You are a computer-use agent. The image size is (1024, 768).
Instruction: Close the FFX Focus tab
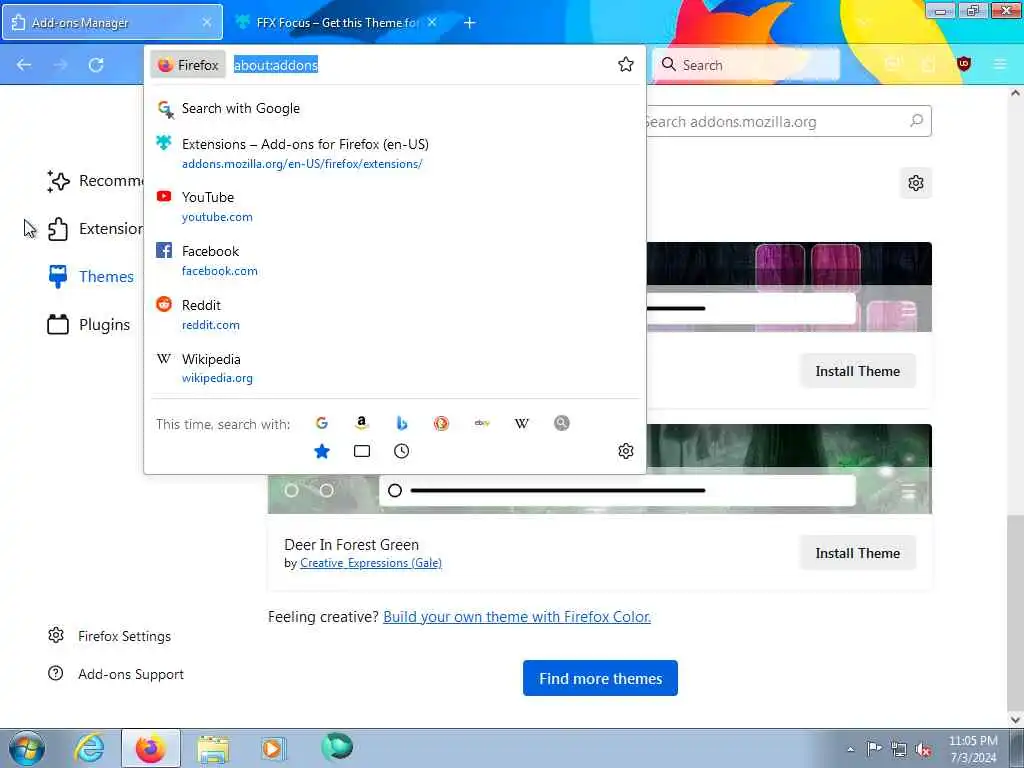(x=432, y=22)
